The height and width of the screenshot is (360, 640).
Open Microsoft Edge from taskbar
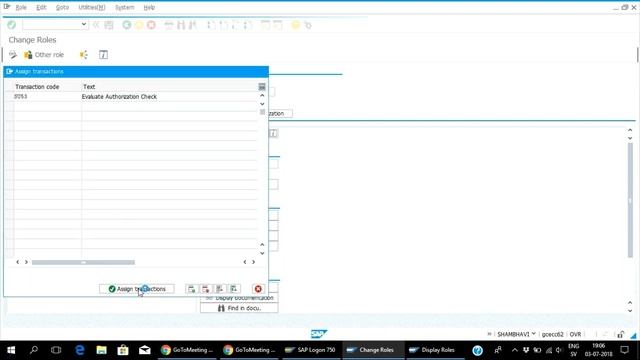pos(80,350)
